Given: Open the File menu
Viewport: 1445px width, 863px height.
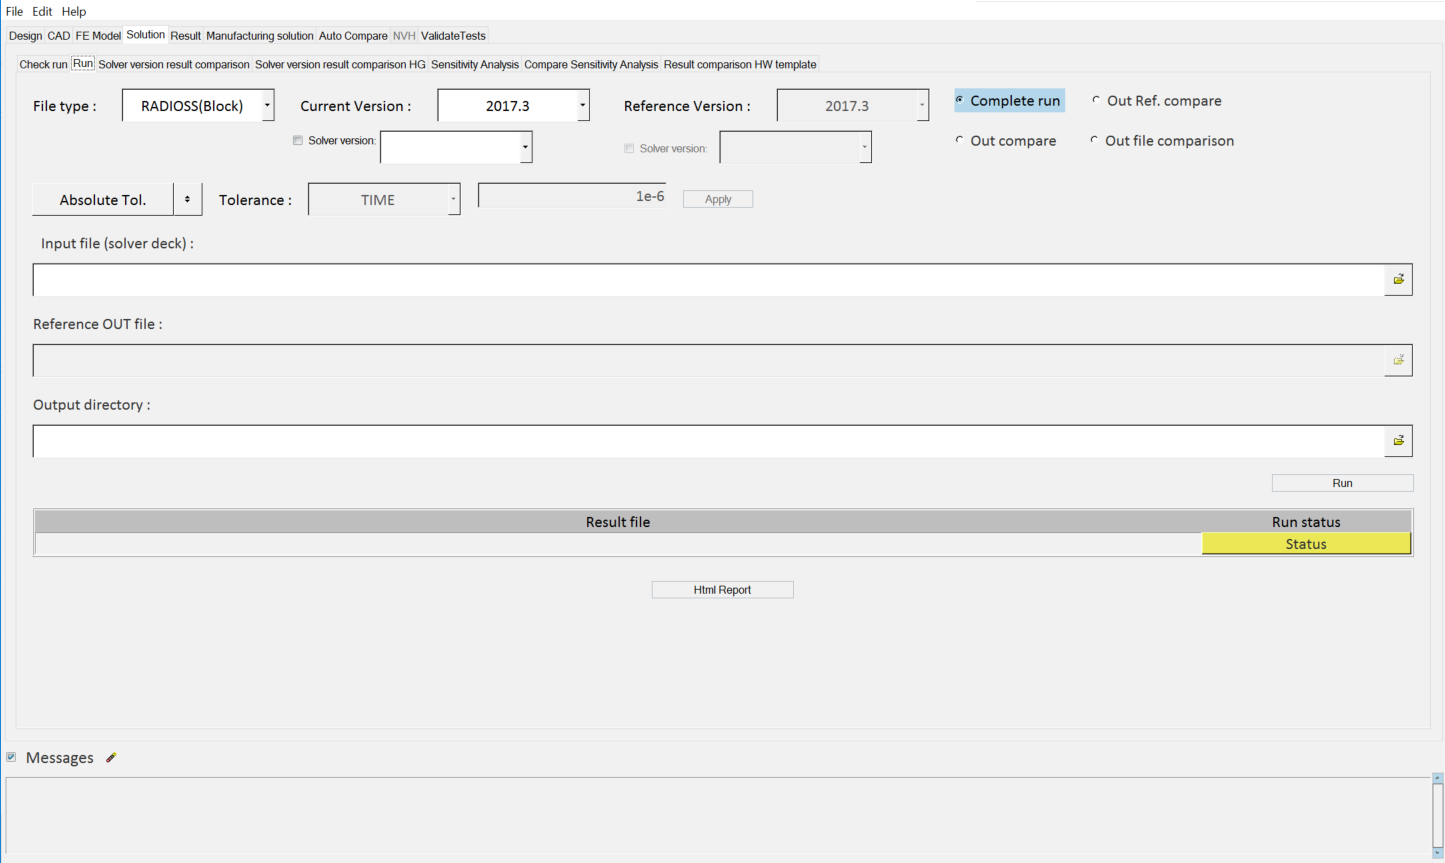Looking at the screenshot, I should [x=14, y=11].
